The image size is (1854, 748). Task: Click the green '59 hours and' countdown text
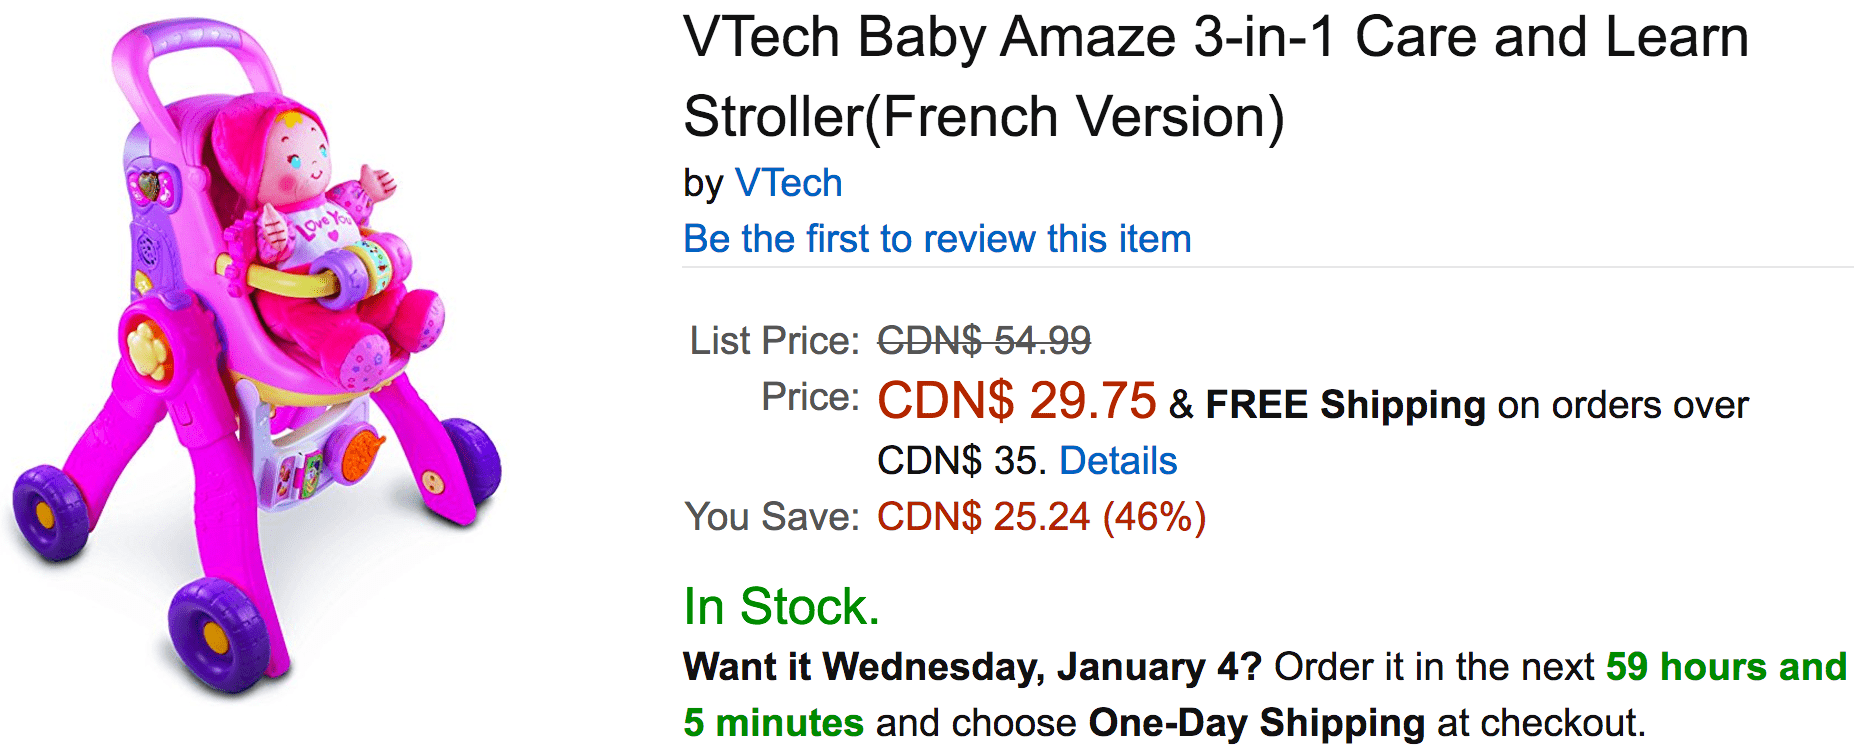click(x=1726, y=667)
